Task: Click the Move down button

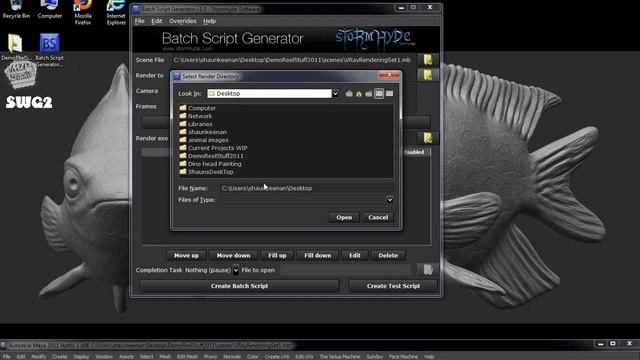Action: point(233,256)
